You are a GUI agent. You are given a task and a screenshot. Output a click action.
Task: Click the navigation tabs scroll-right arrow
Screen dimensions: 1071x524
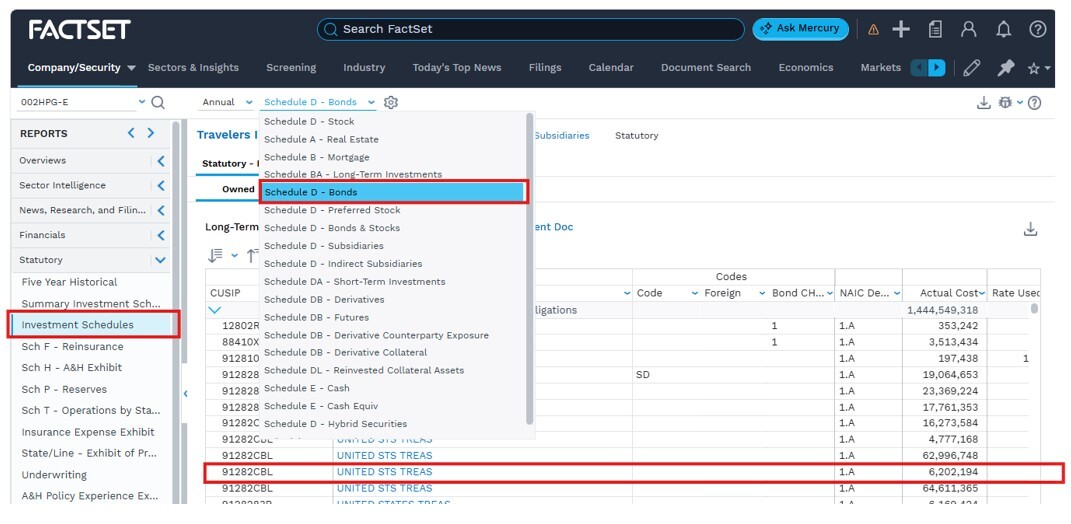936,68
